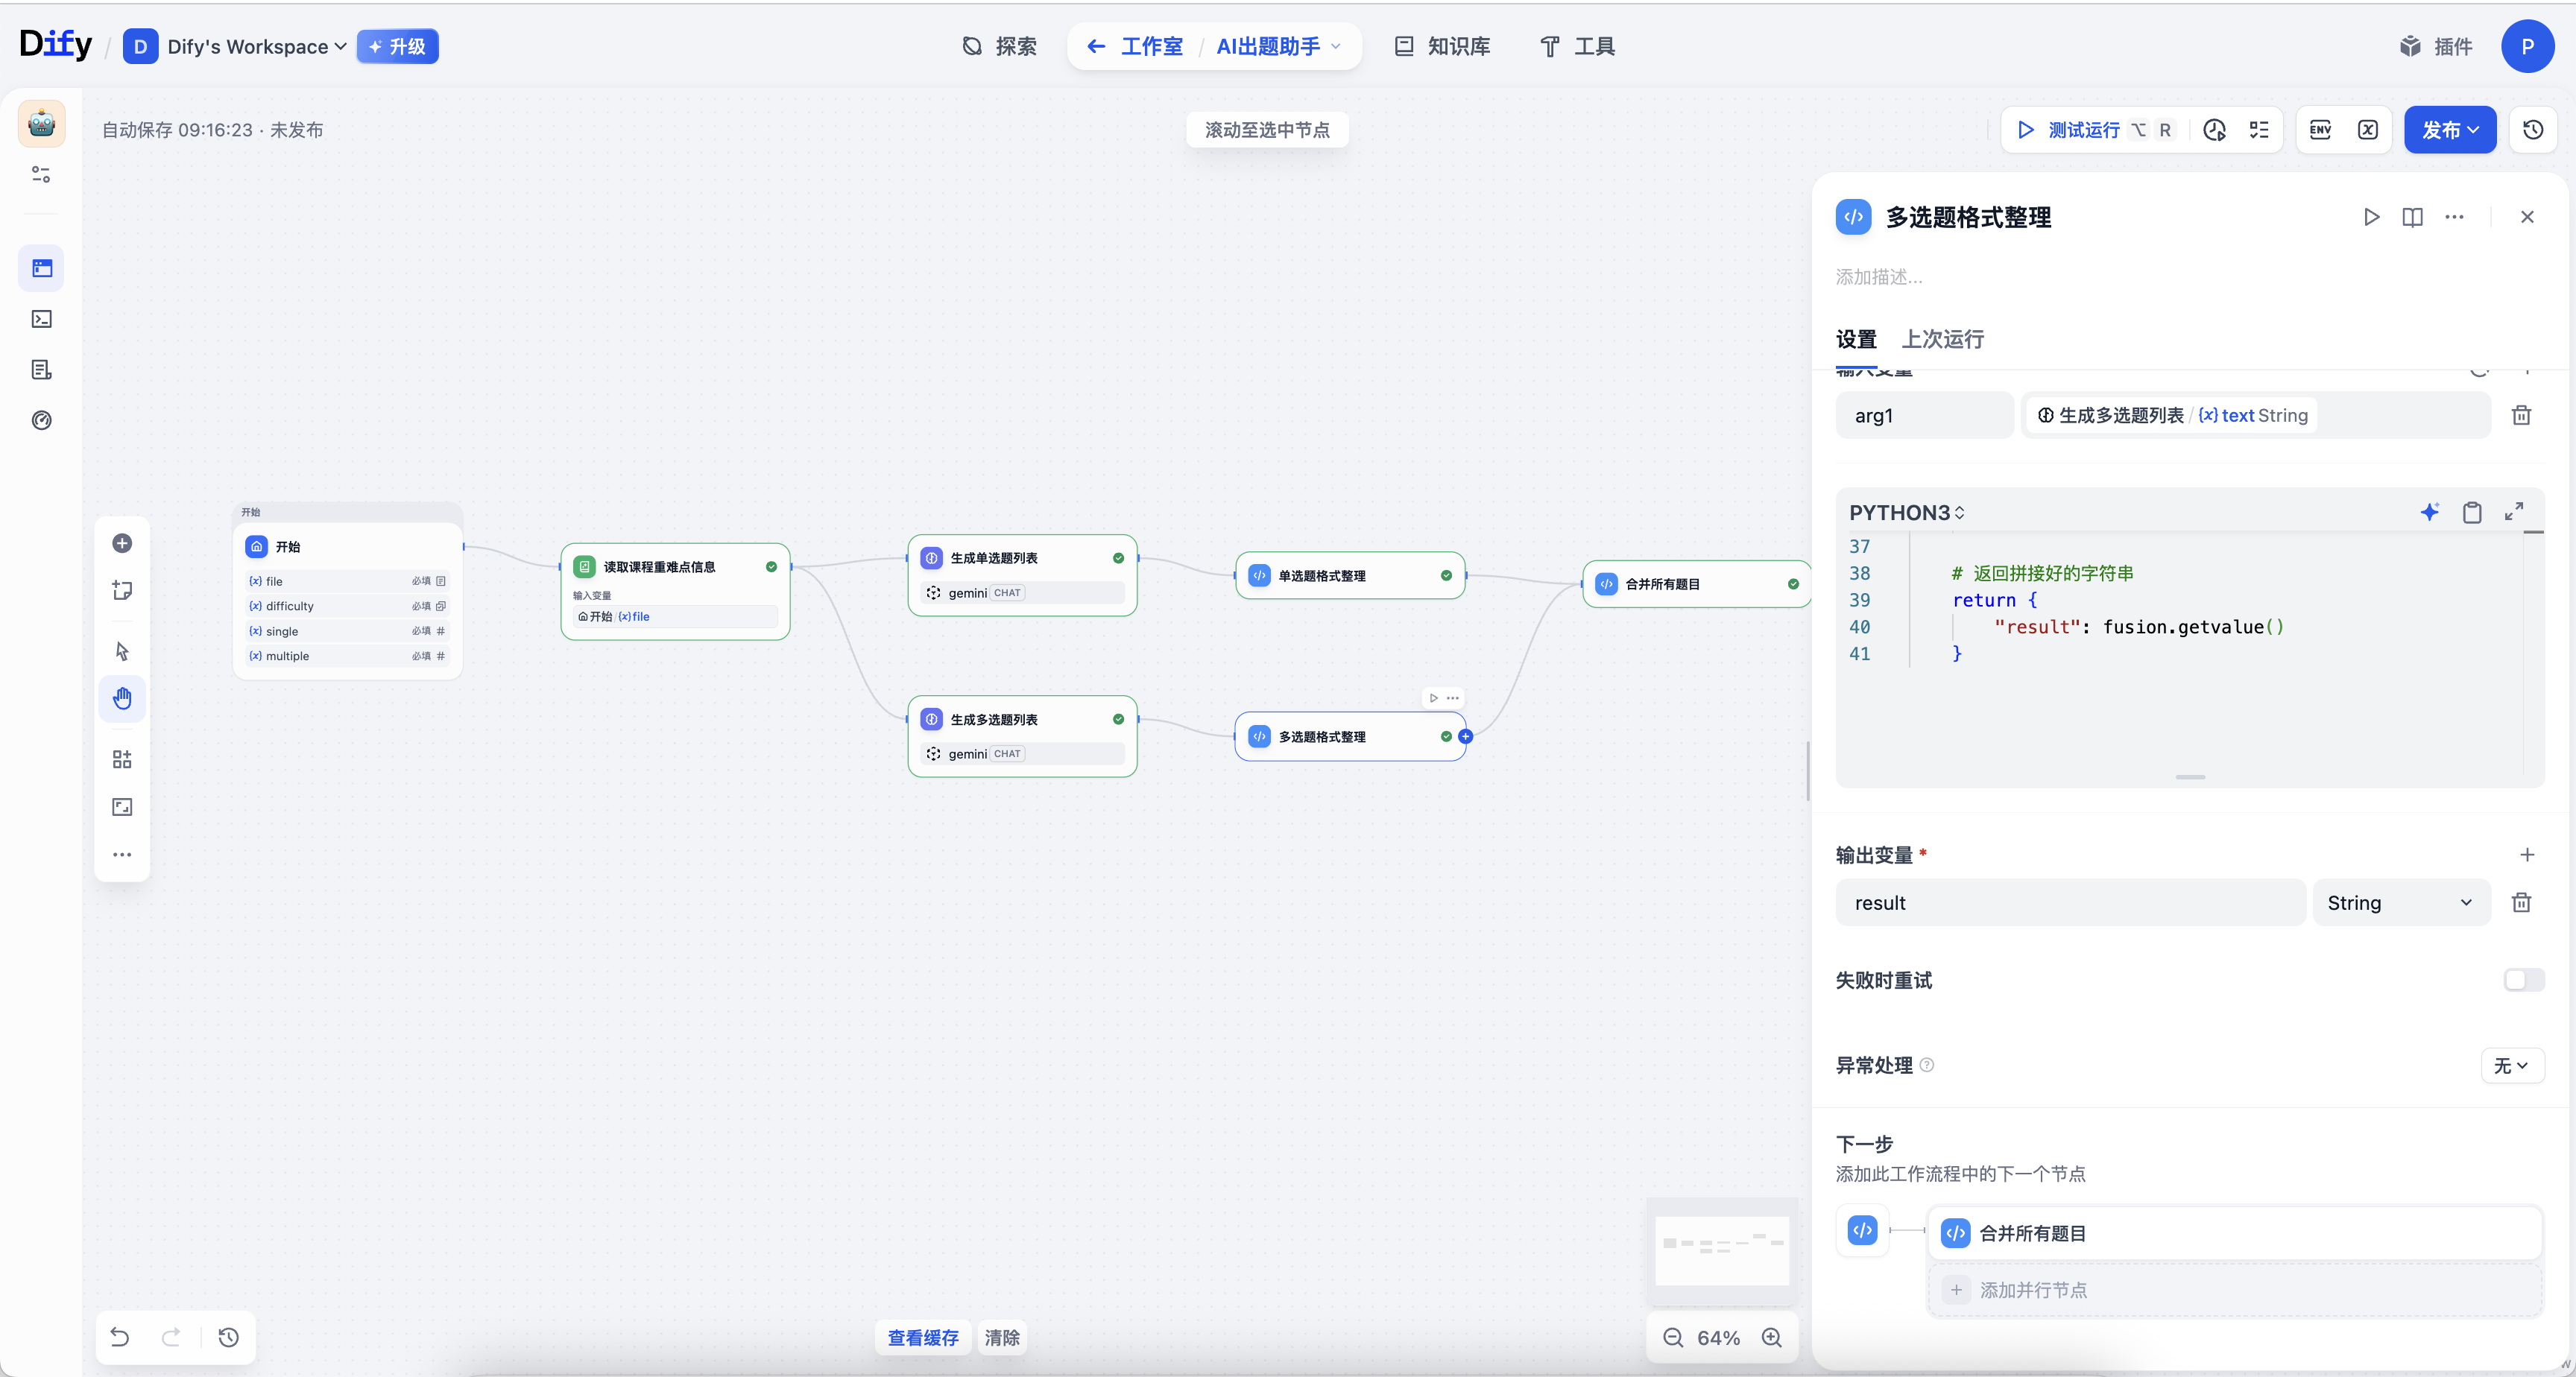Viewport: 2576px width, 1377px height.
Task: Expand the code editor to fullscreen
Action: [2513, 512]
